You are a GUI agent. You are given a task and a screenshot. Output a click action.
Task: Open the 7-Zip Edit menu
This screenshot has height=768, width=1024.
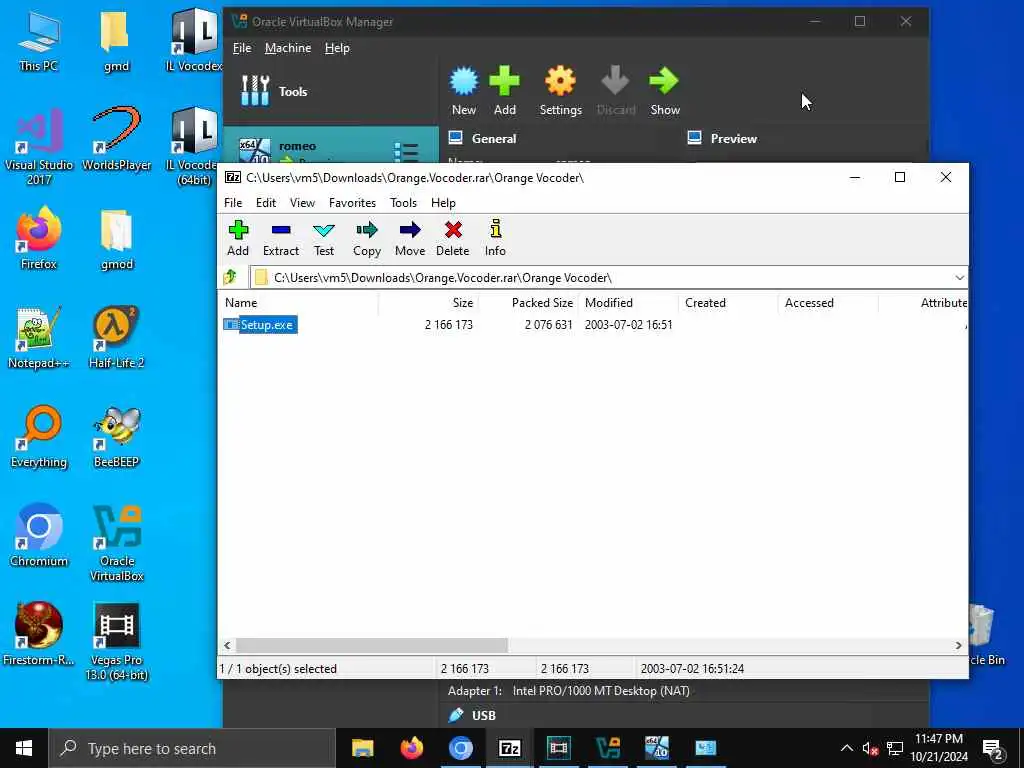266,203
